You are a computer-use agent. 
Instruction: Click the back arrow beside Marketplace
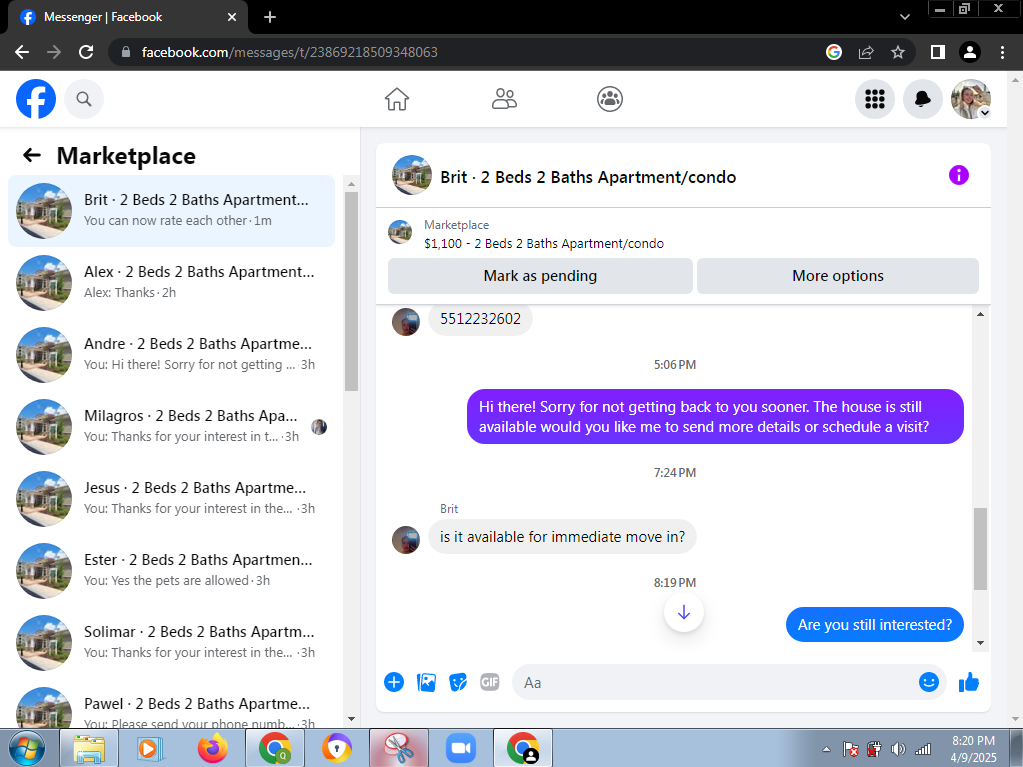coord(31,155)
